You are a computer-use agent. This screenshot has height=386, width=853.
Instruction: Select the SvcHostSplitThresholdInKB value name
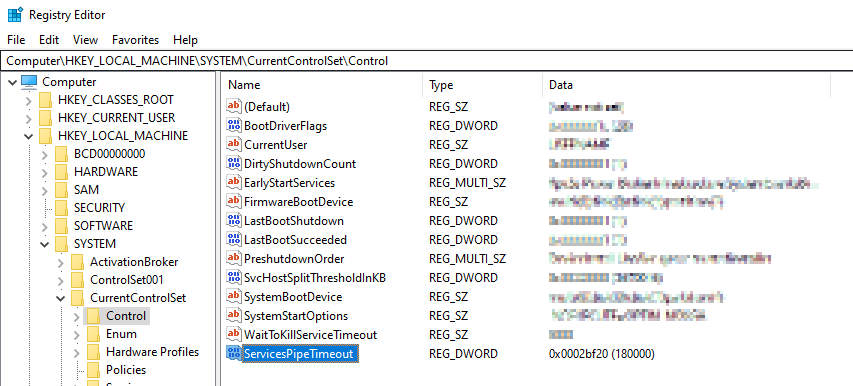(x=315, y=278)
